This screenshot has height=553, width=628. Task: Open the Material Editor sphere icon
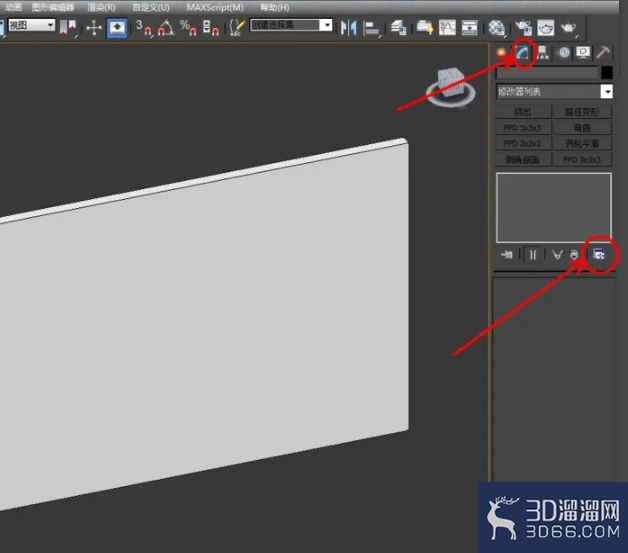(497, 28)
